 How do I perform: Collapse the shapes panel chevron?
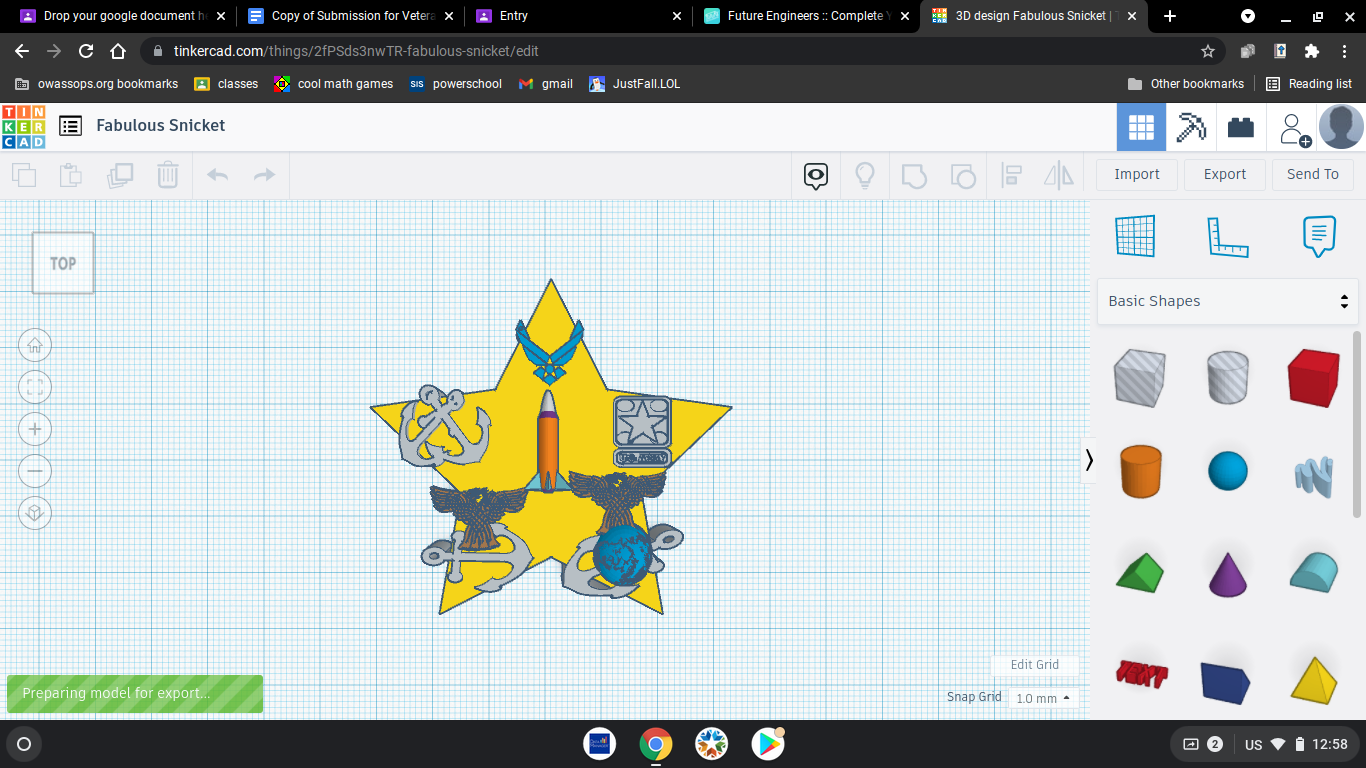point(1089,460)
